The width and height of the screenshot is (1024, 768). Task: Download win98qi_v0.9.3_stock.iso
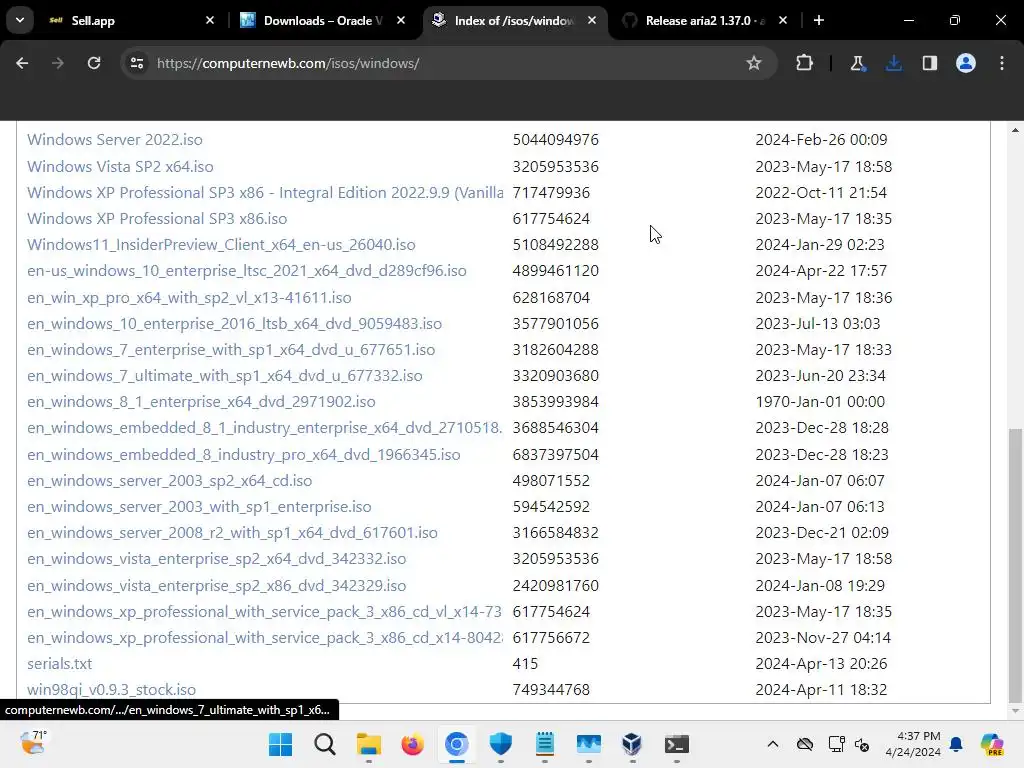click(x=112, y=690)
